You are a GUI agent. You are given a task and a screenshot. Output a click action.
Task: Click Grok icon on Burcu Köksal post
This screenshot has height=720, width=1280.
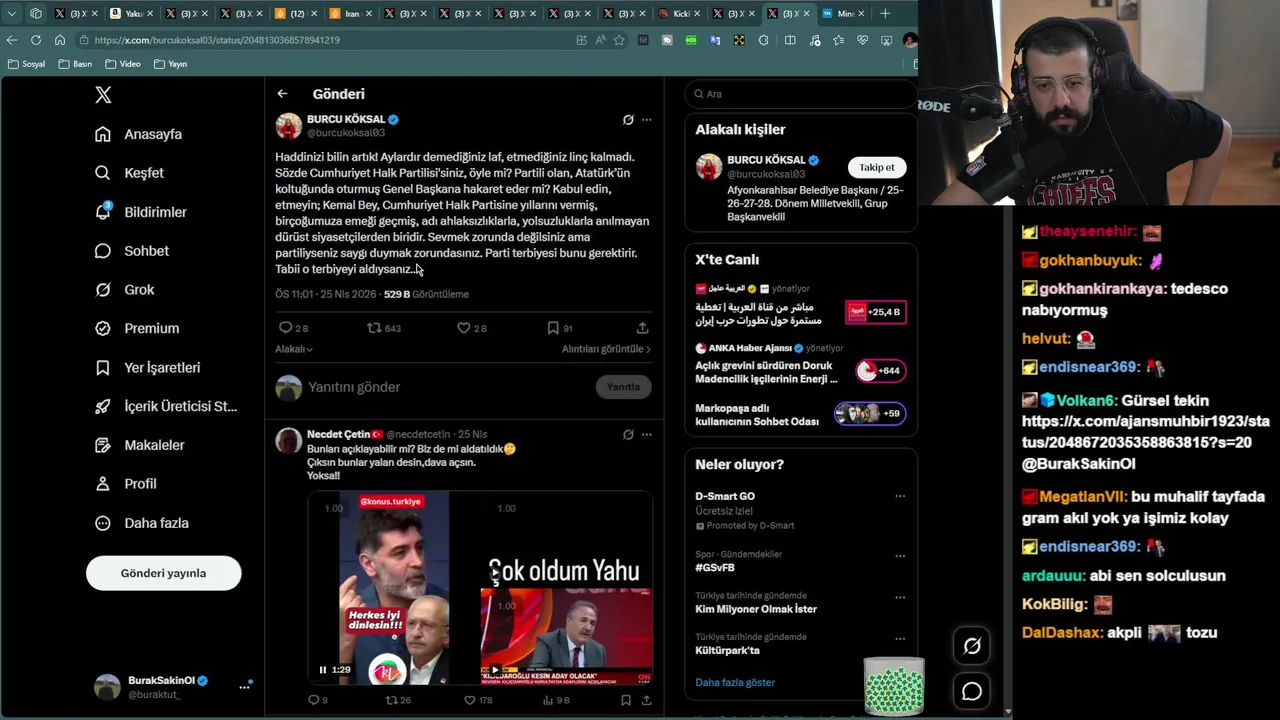628,120
